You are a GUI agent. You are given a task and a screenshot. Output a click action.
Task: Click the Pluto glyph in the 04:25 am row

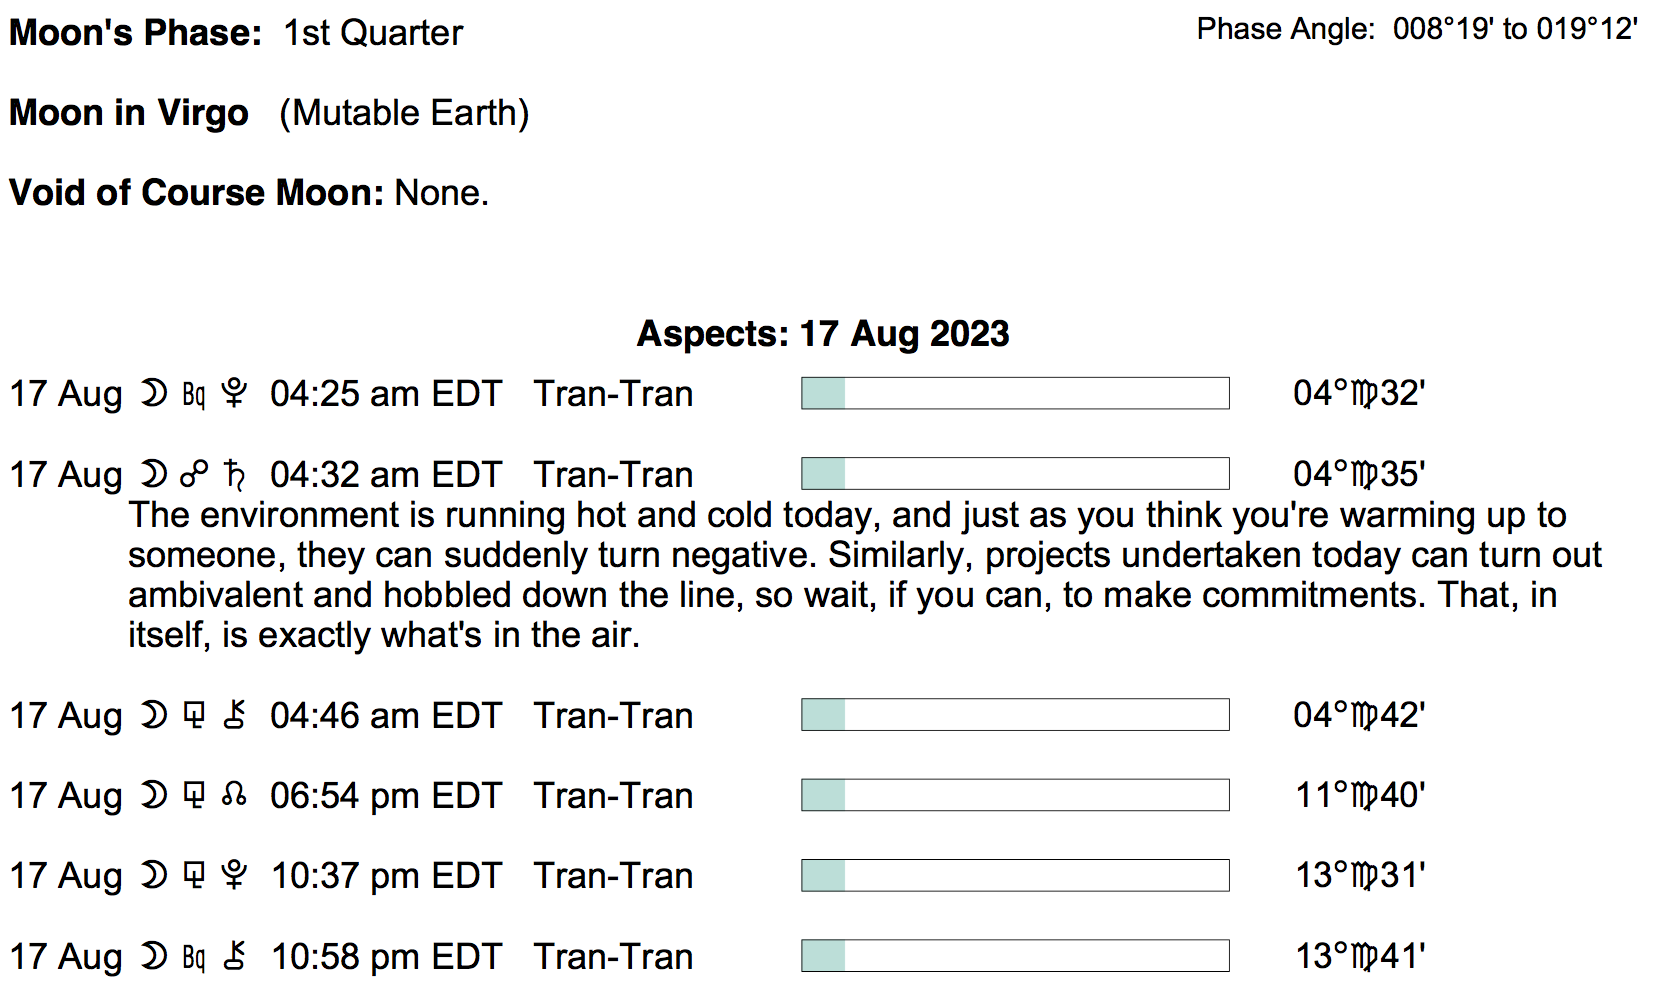pos(234,394)
